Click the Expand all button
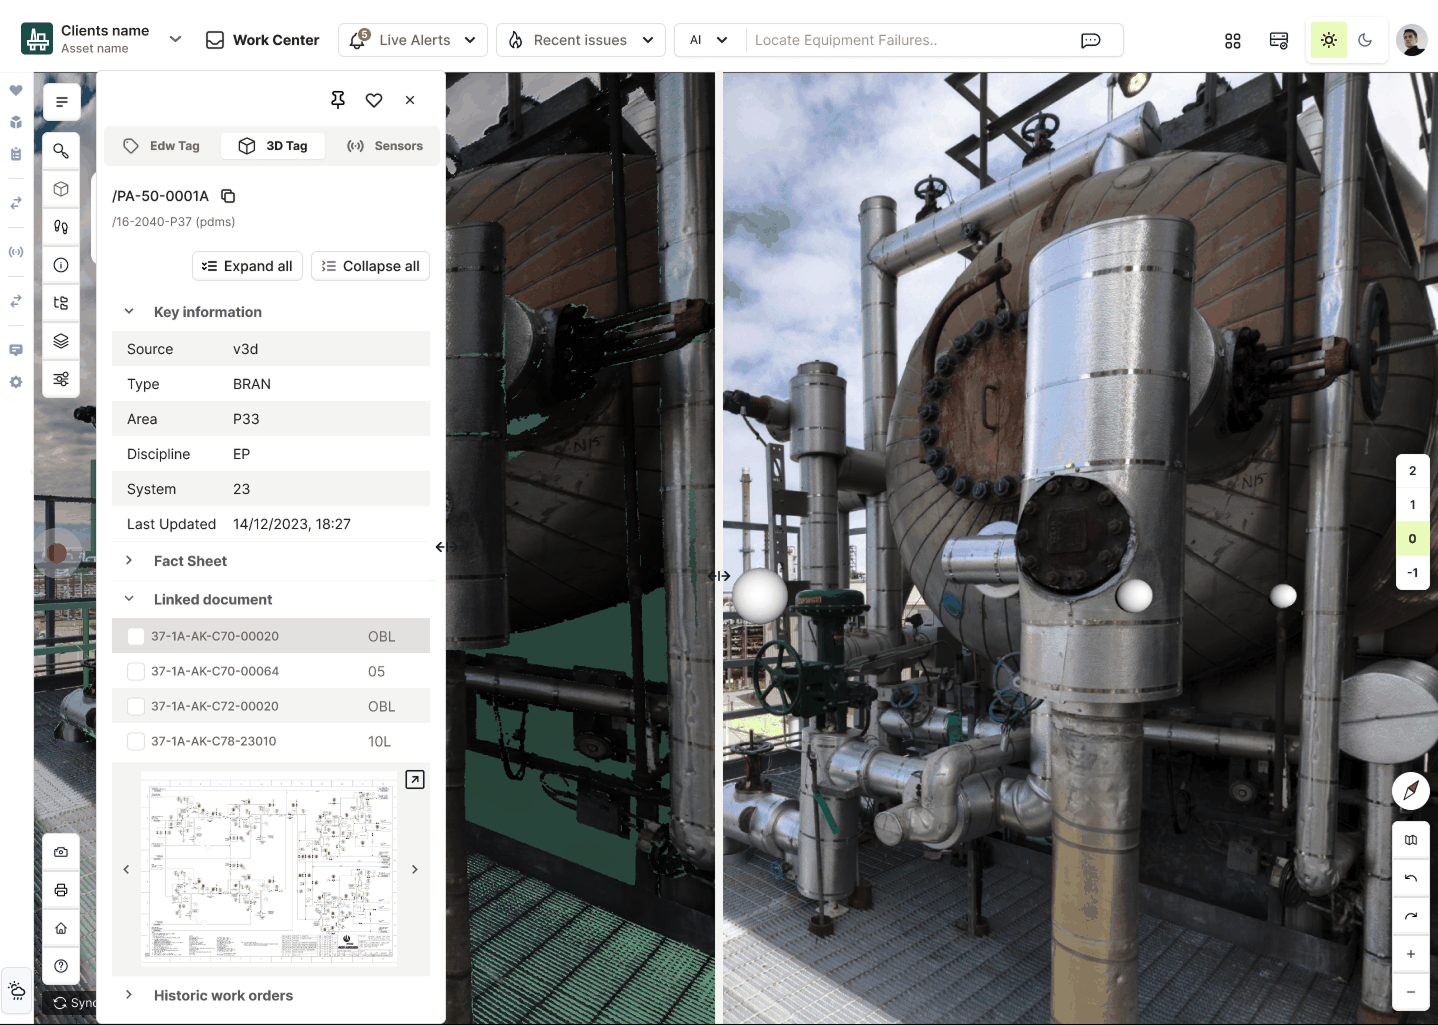This screenshot has height=1025, width=1438. point(247,266)
